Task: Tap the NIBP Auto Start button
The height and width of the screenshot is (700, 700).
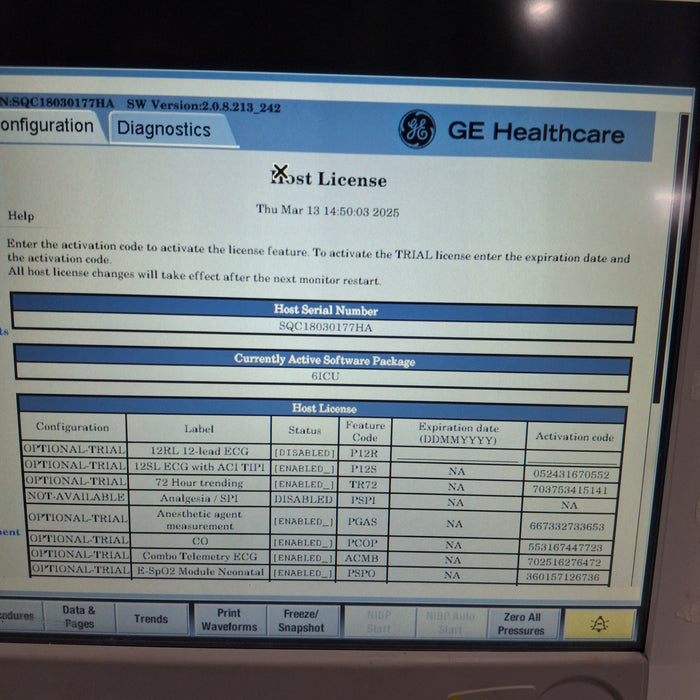Action: coord(450,622)
